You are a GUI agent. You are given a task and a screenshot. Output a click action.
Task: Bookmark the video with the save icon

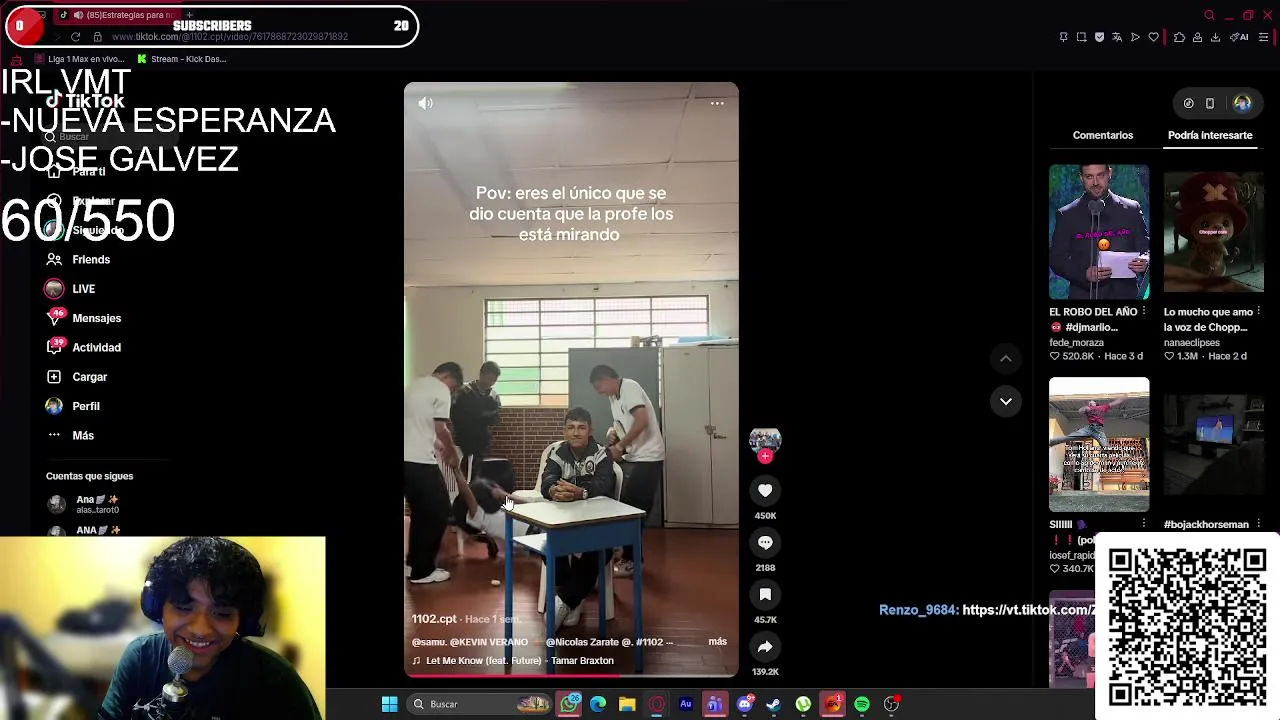click(x=765, y=594)
